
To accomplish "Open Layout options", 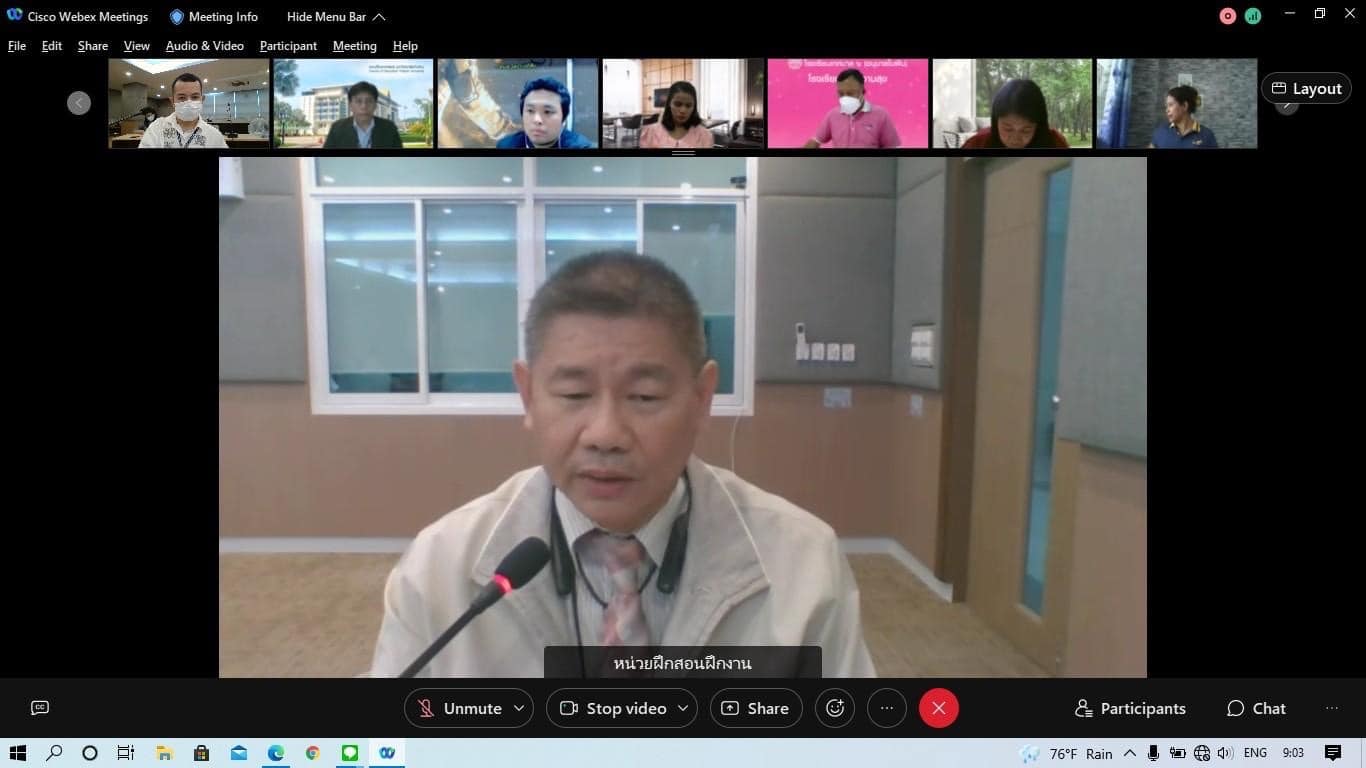I will click(1306, 88).
